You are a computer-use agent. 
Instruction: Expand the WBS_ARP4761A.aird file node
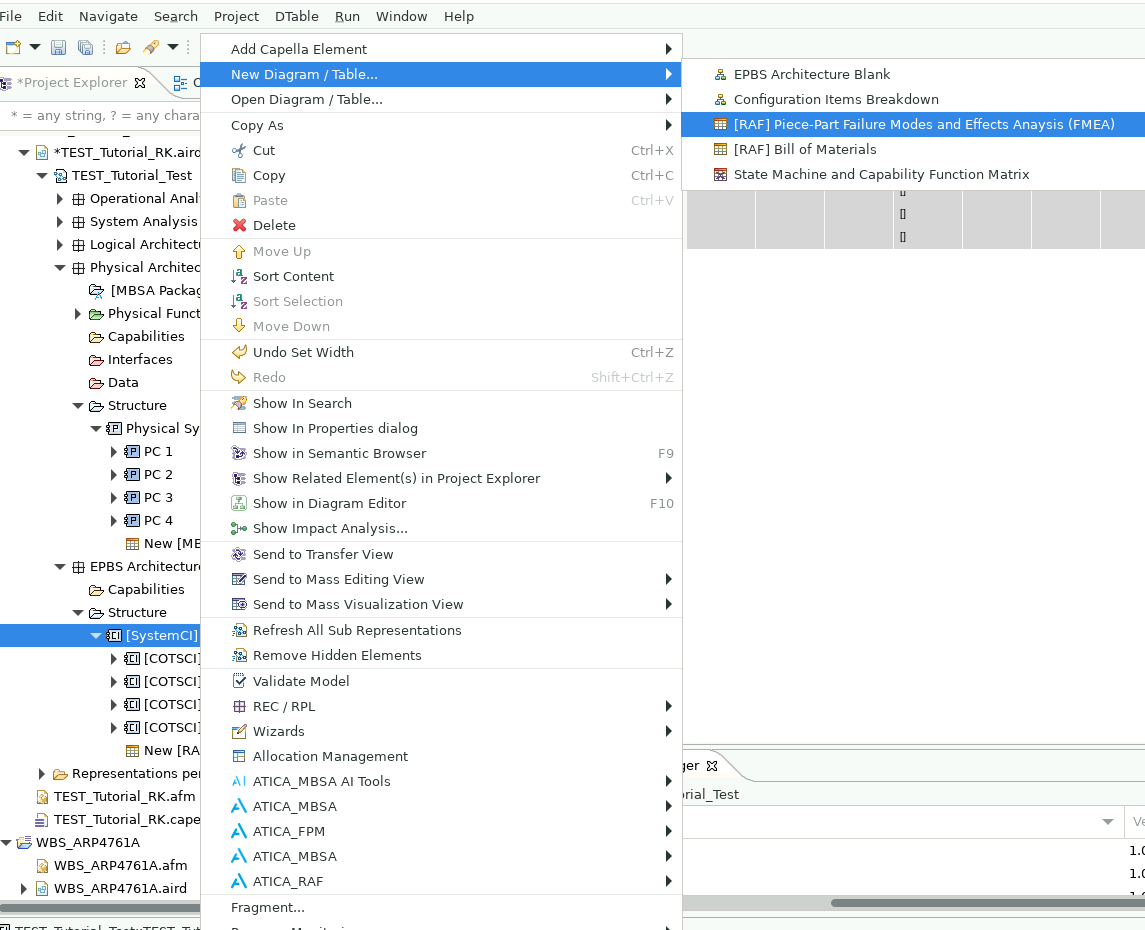click(x=23, y=888)
